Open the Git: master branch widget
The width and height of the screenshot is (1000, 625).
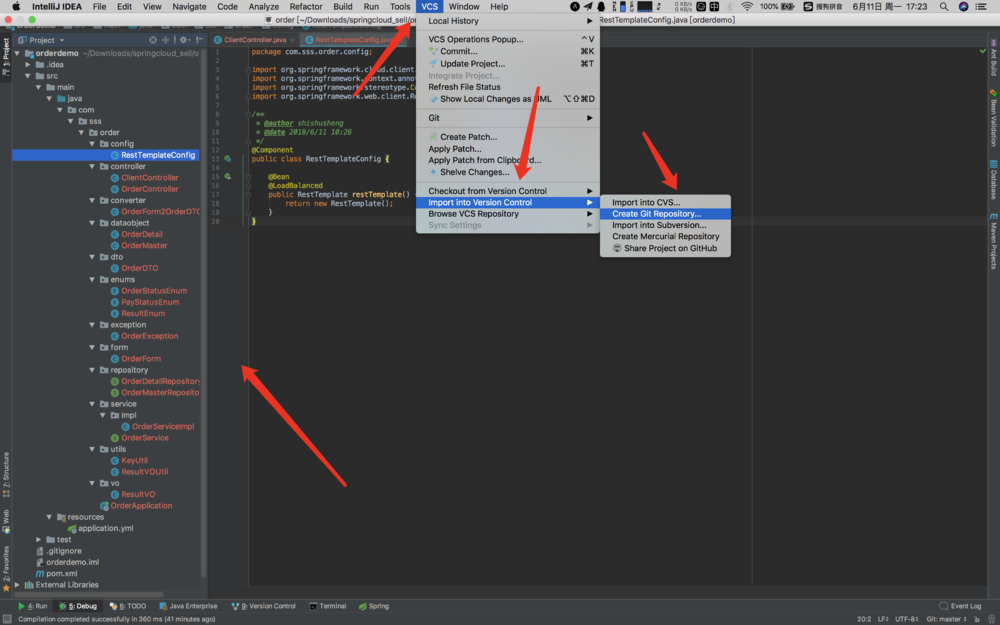946,619
